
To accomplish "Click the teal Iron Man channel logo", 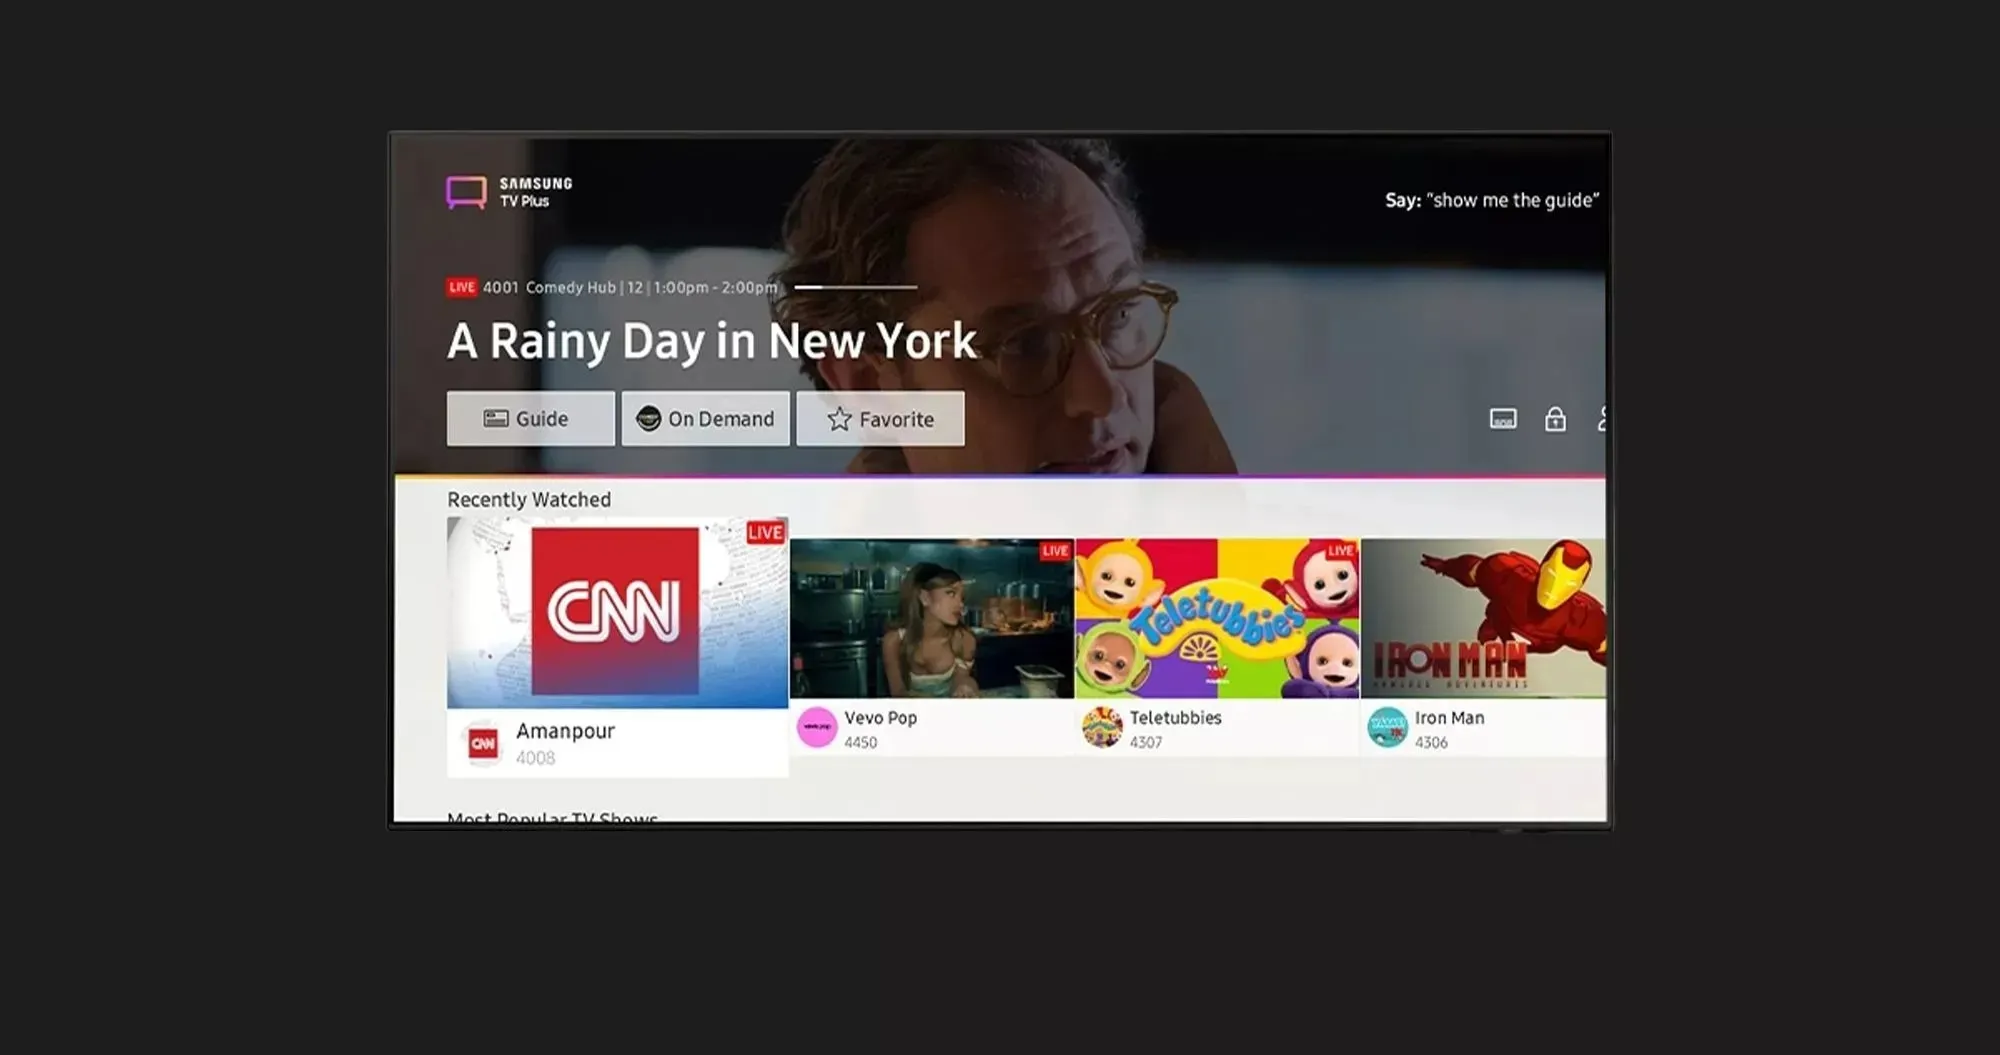I will pos(1387,728).
